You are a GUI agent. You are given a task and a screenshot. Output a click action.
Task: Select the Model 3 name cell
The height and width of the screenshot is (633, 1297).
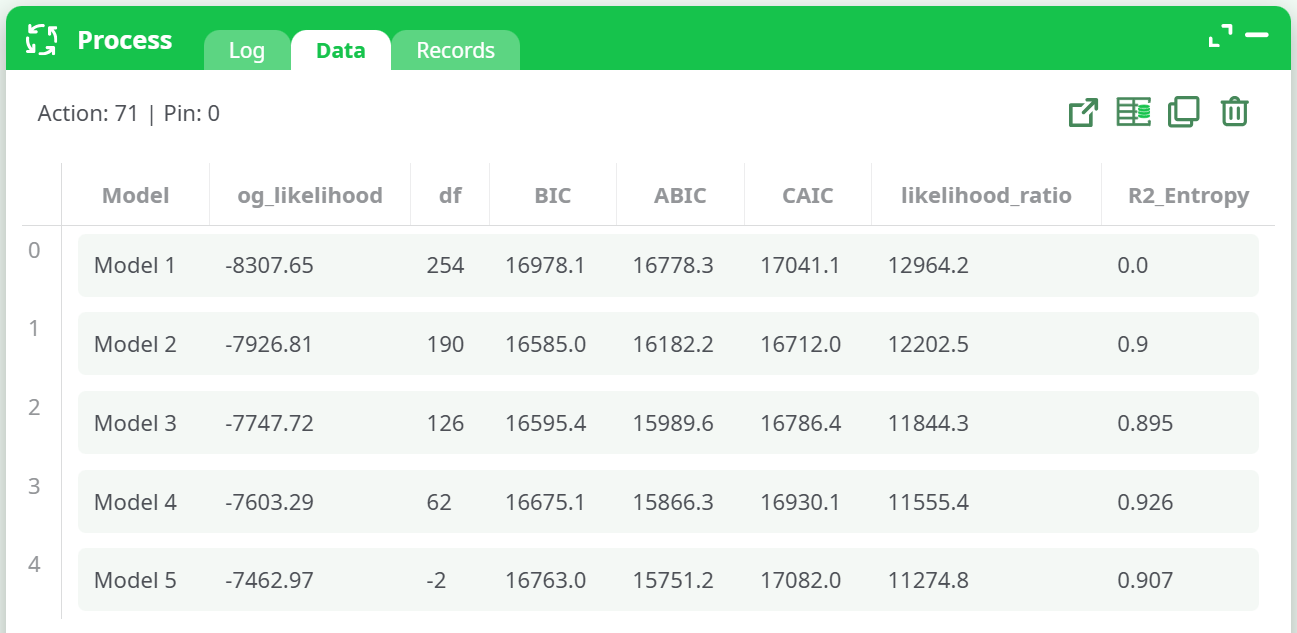(x=135, y=424)
